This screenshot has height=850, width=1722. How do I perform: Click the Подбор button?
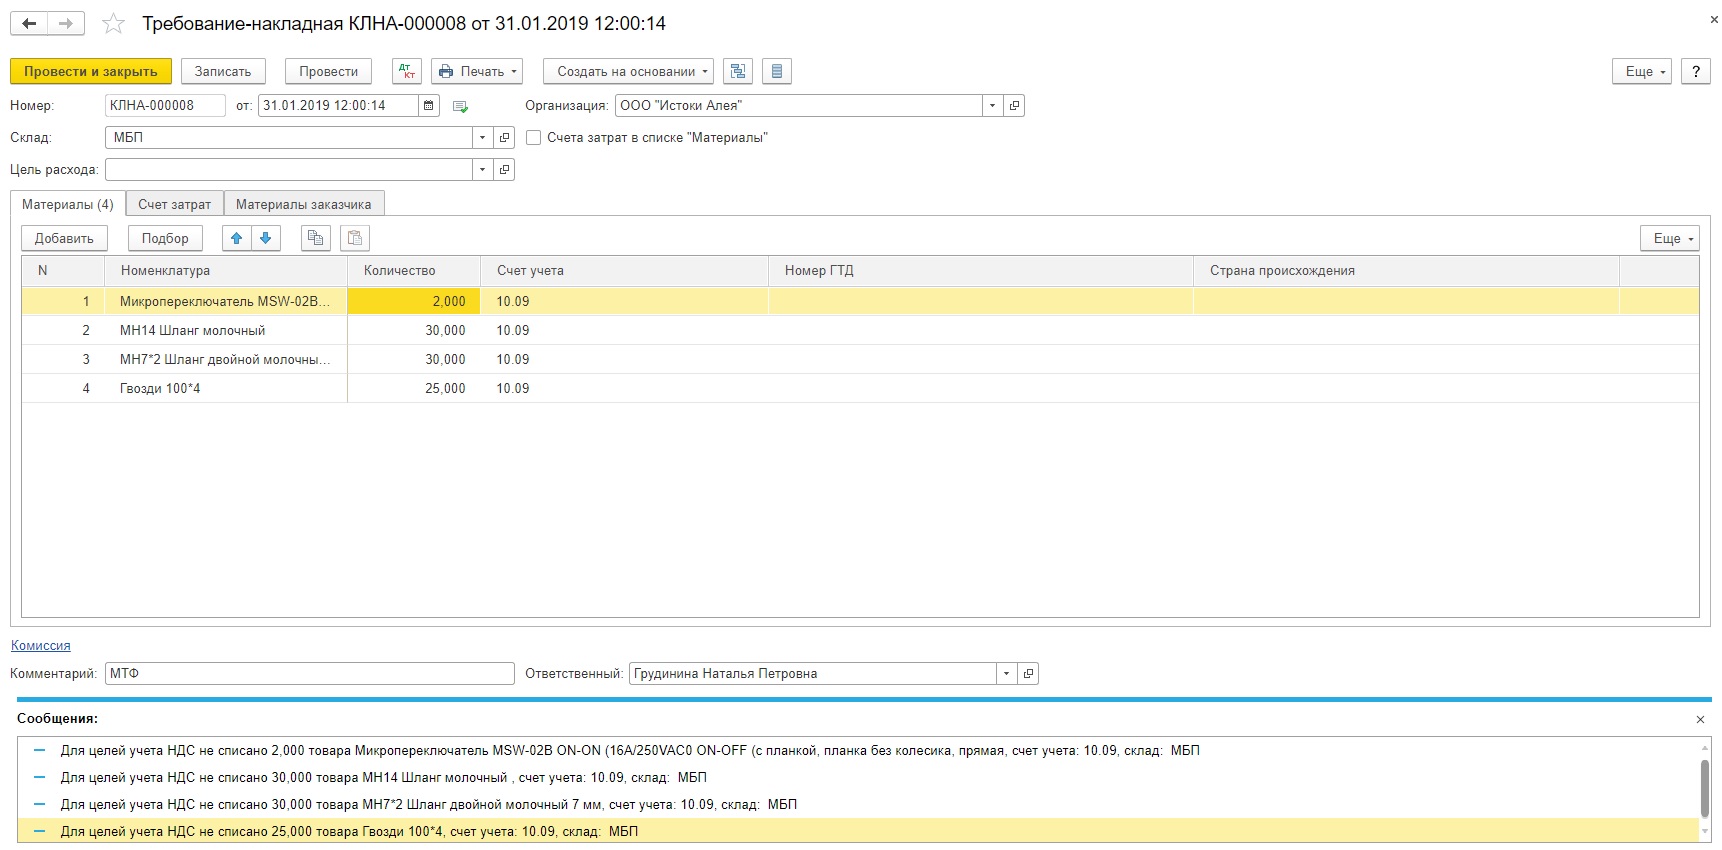click(165, 238)
